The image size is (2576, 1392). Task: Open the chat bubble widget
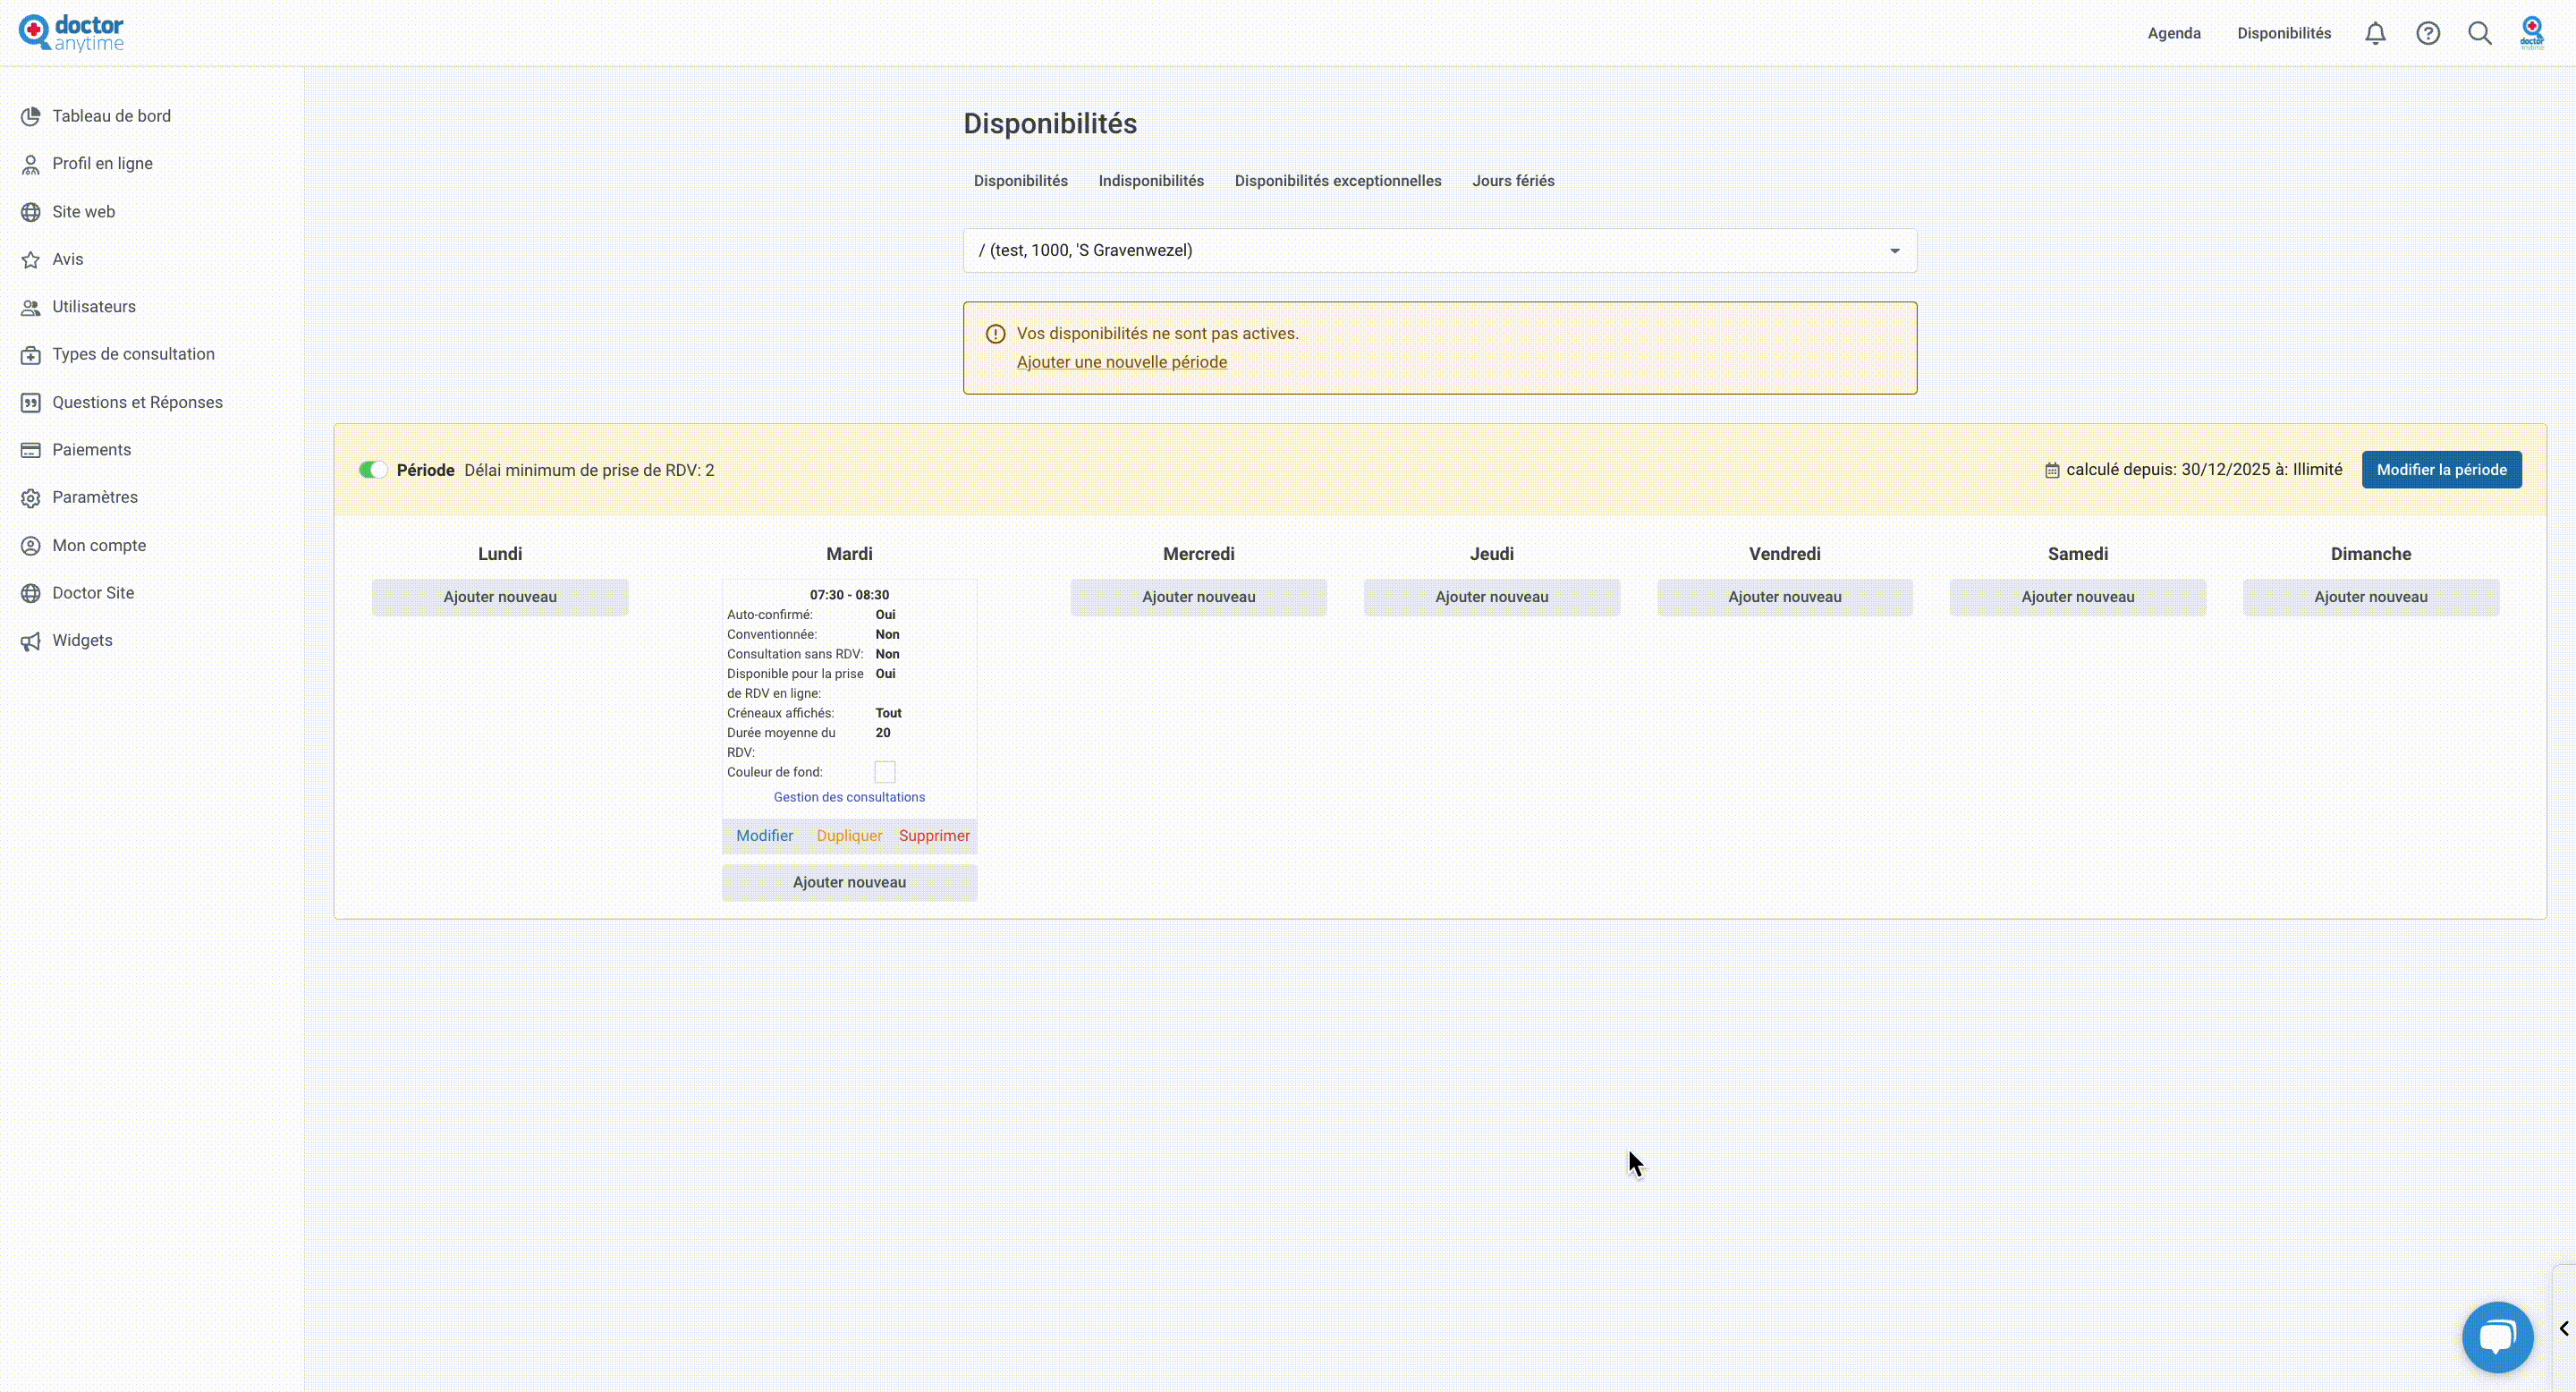pyautogui.click(x=2497, y=1337)
